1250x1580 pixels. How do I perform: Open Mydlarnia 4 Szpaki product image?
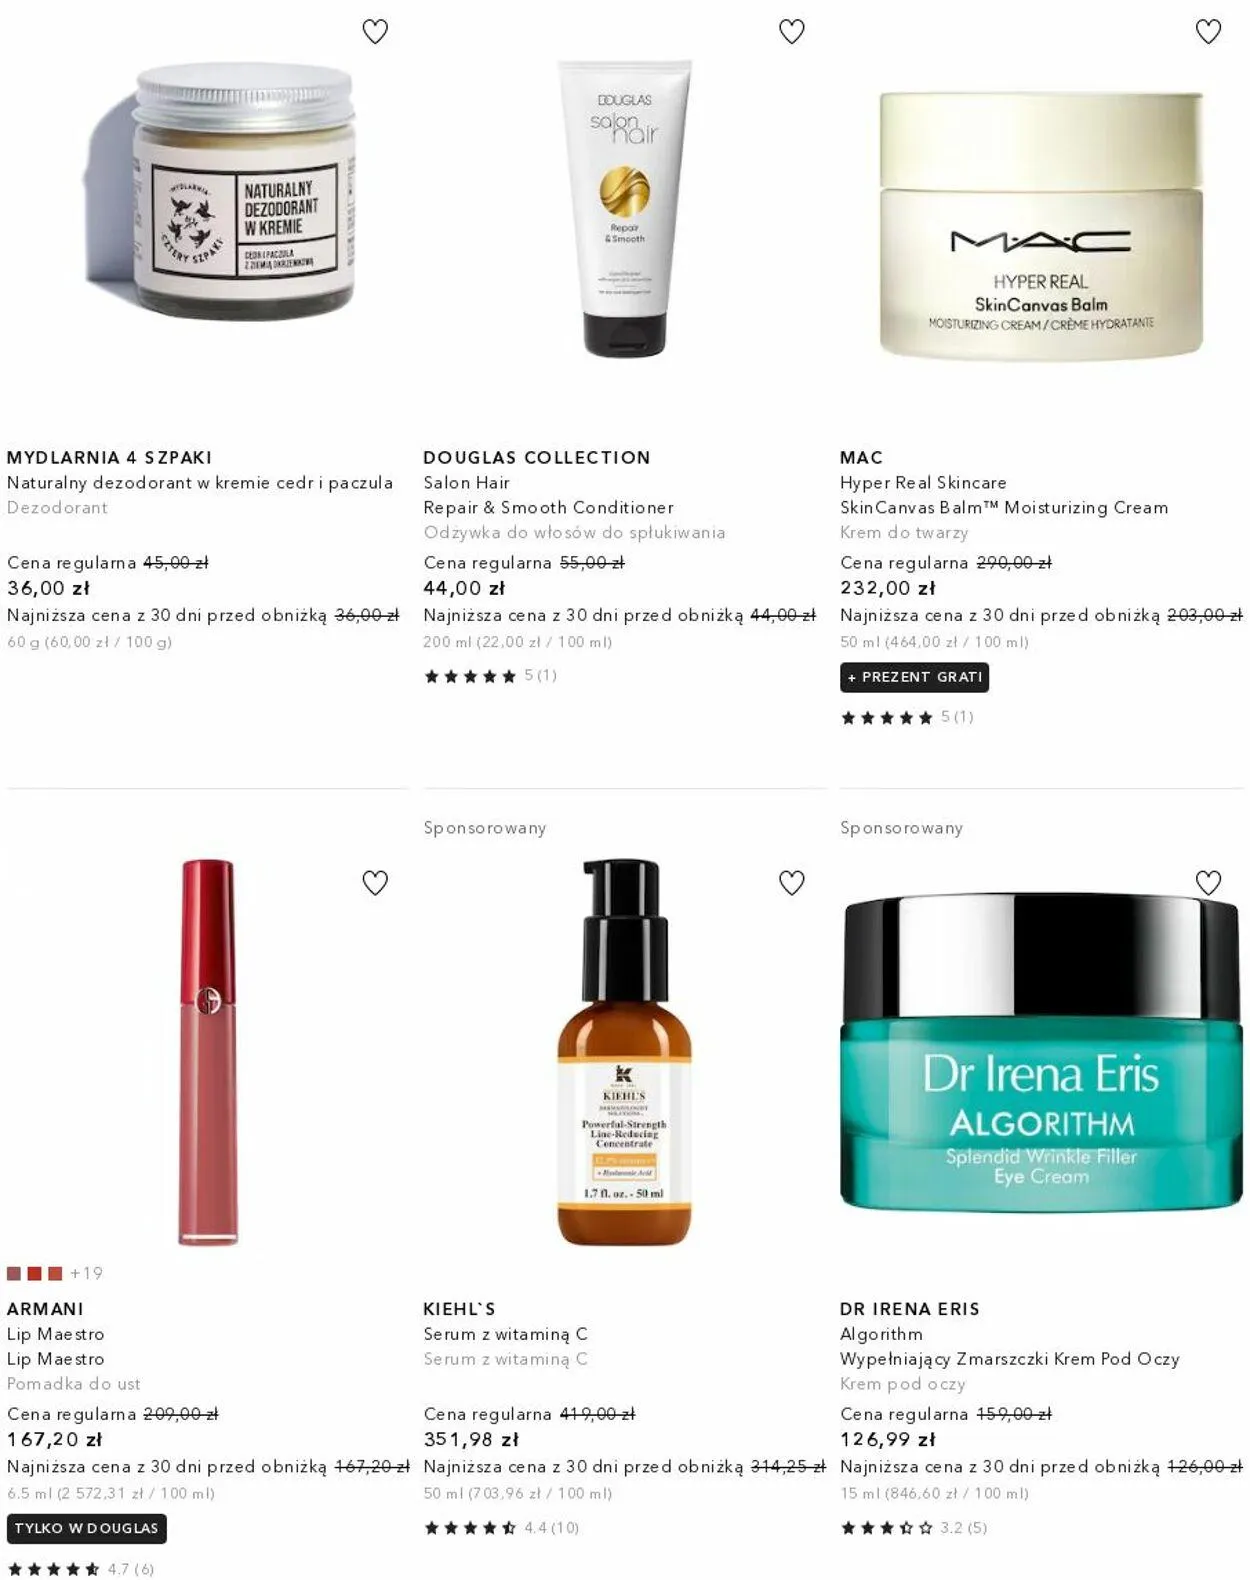click(x=242, y=192)
